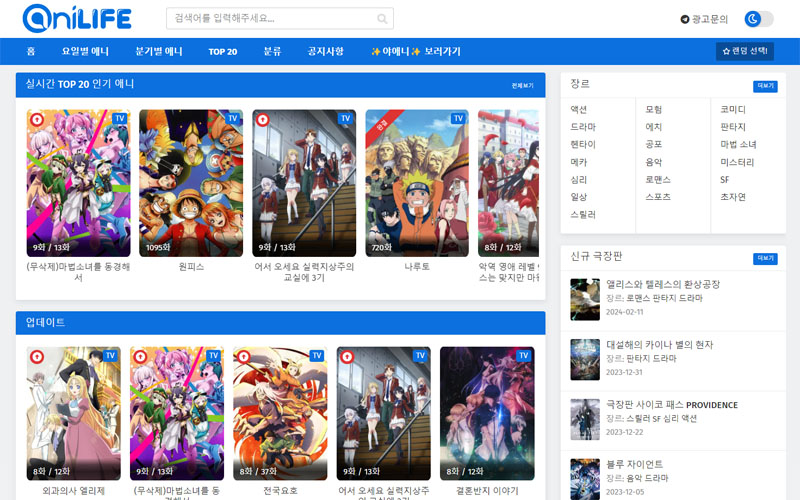Click up-arrow badge on 외과의사 엘리제 poster

37,357
